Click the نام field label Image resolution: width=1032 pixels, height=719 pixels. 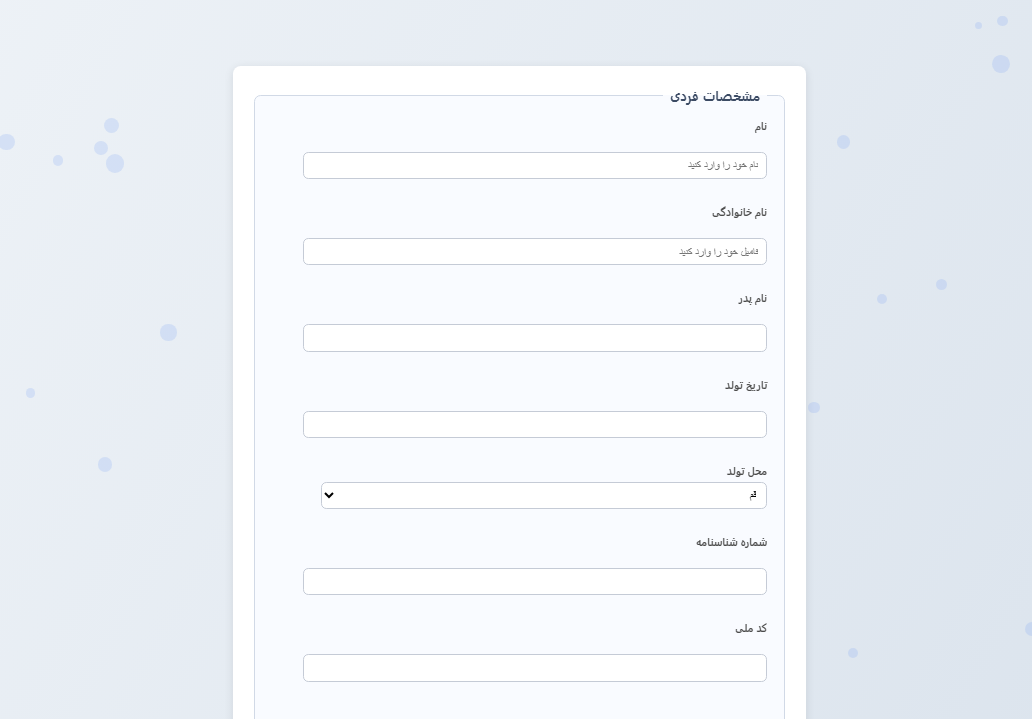tap(761, 127)
